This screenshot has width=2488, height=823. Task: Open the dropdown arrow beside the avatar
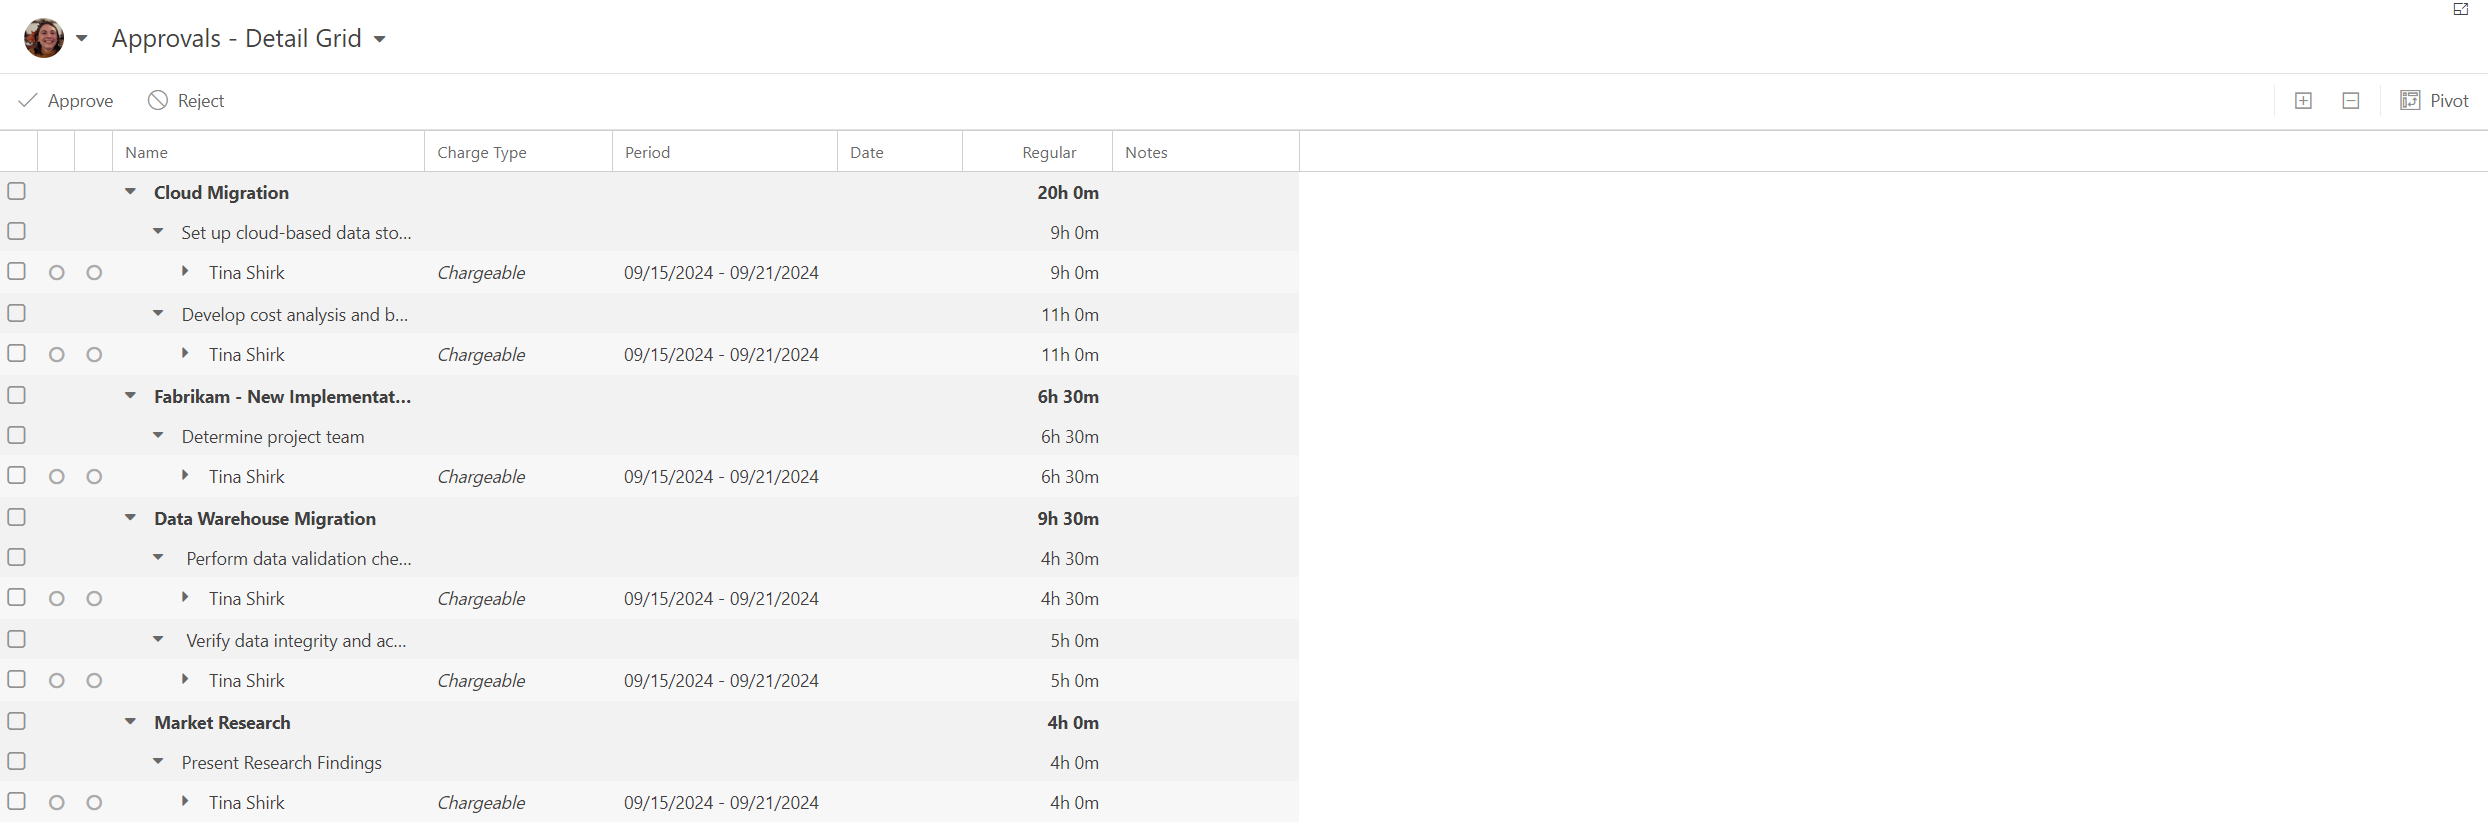(82, 38)
